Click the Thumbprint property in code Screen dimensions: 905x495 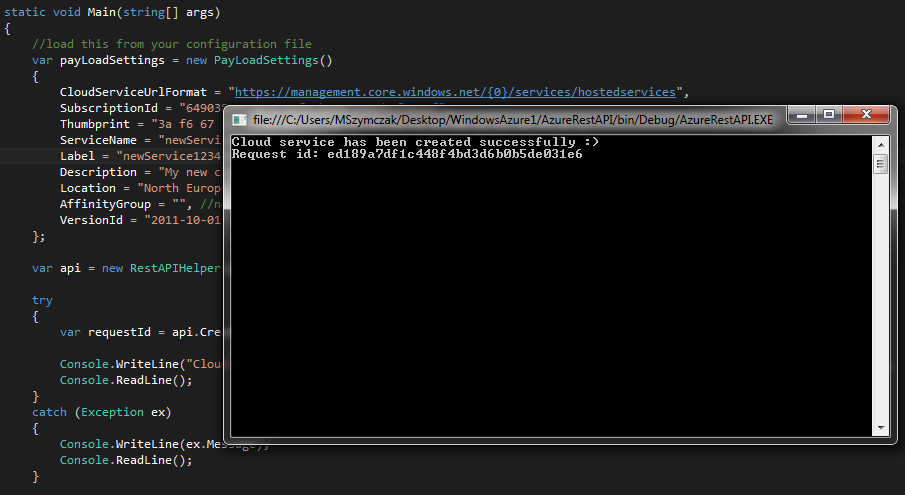point(95,124)
